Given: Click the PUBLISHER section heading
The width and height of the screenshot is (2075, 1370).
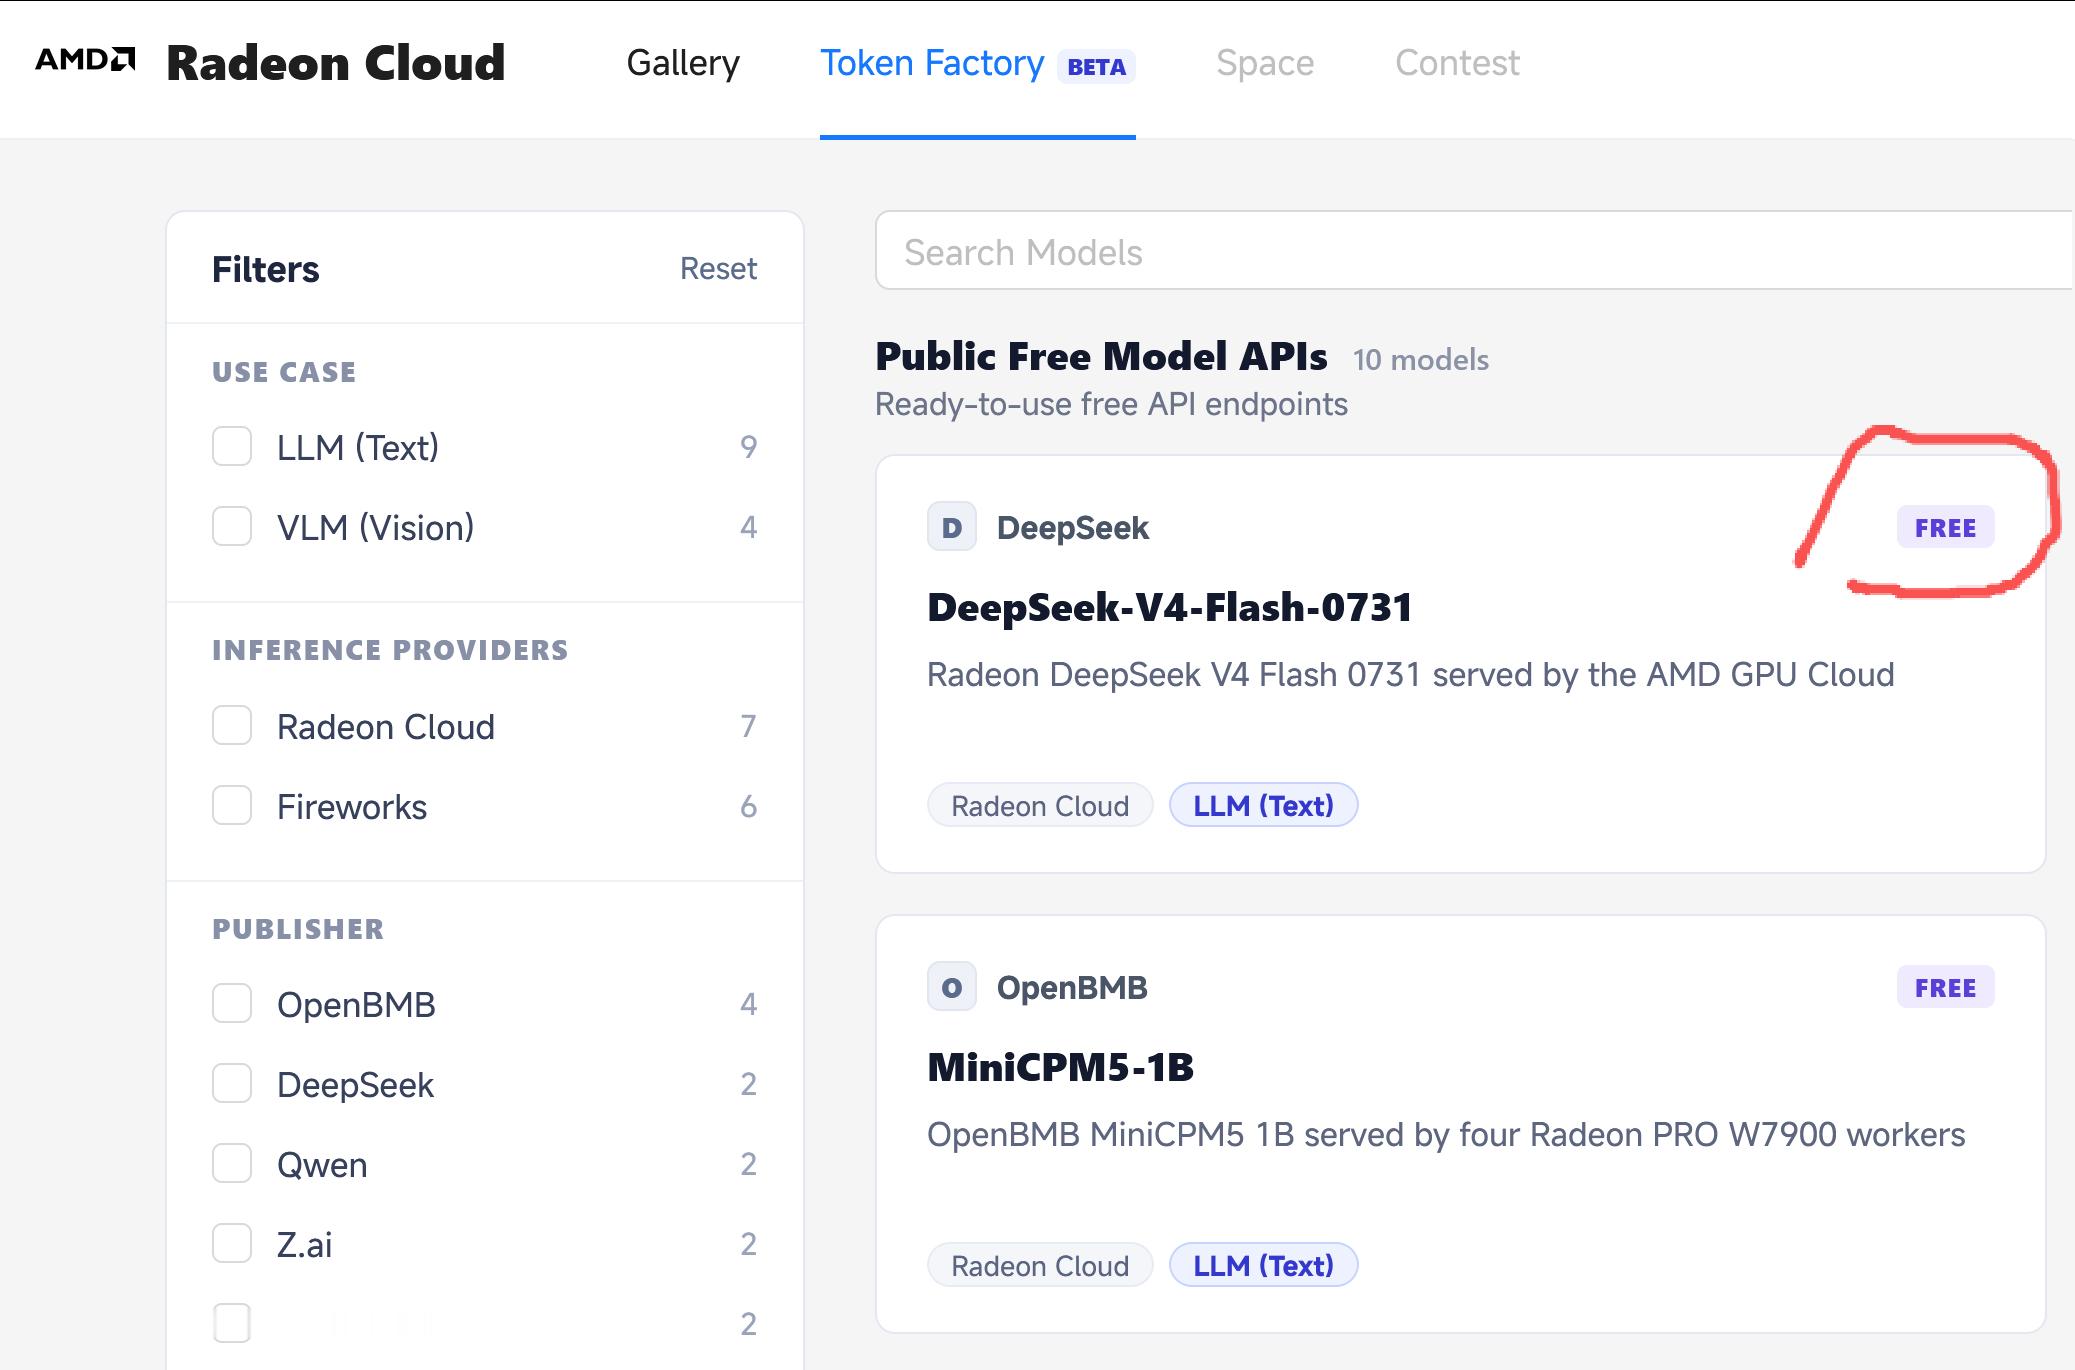Looking at the screenshot, I should pos(298,929).
